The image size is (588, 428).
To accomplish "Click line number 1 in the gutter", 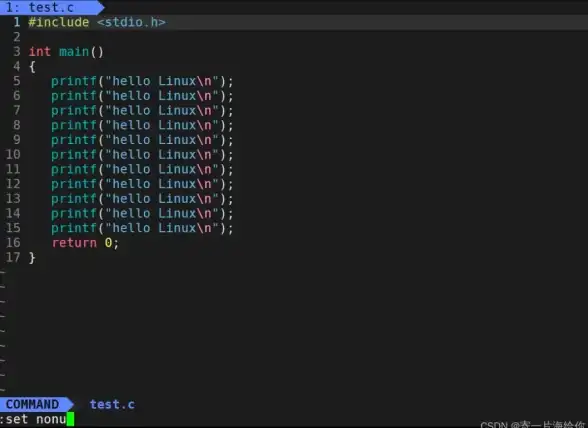I will tap(17, 22).
